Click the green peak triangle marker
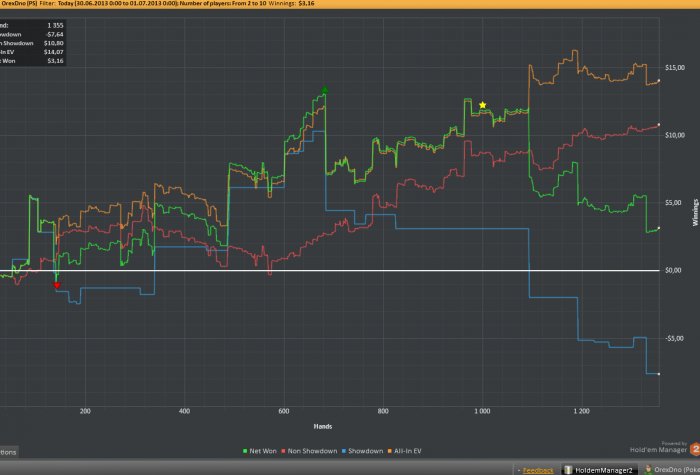700x475 pixels. point(325,90)
